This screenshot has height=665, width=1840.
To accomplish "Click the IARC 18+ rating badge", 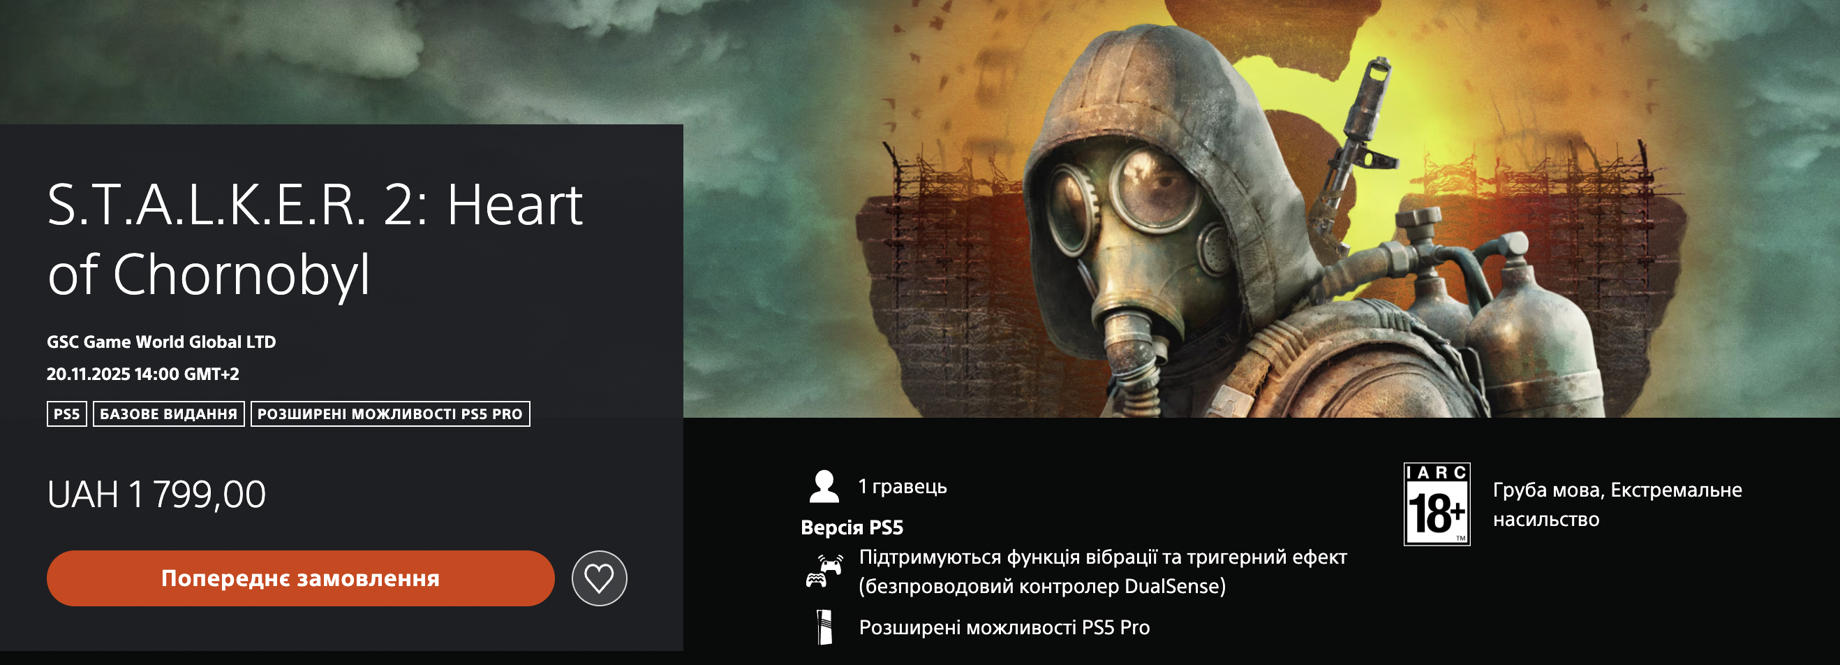I will click(x=1437, y=504).
